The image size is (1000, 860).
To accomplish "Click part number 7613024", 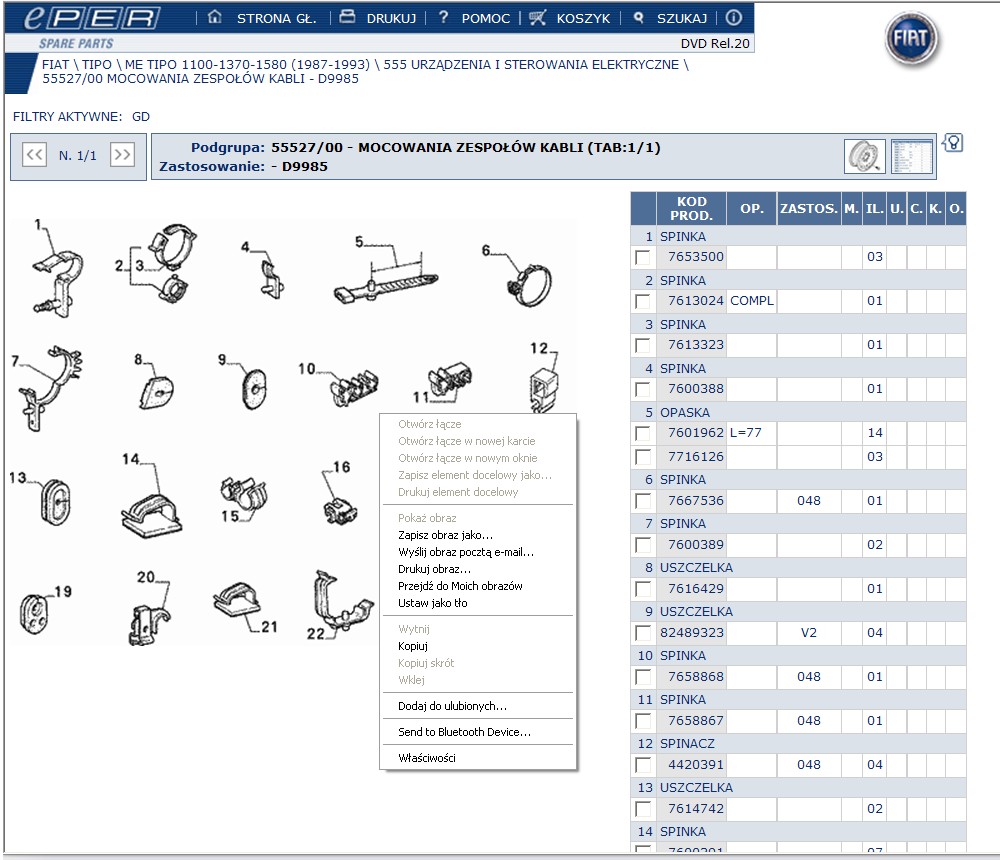I will (x=696, y=300).
